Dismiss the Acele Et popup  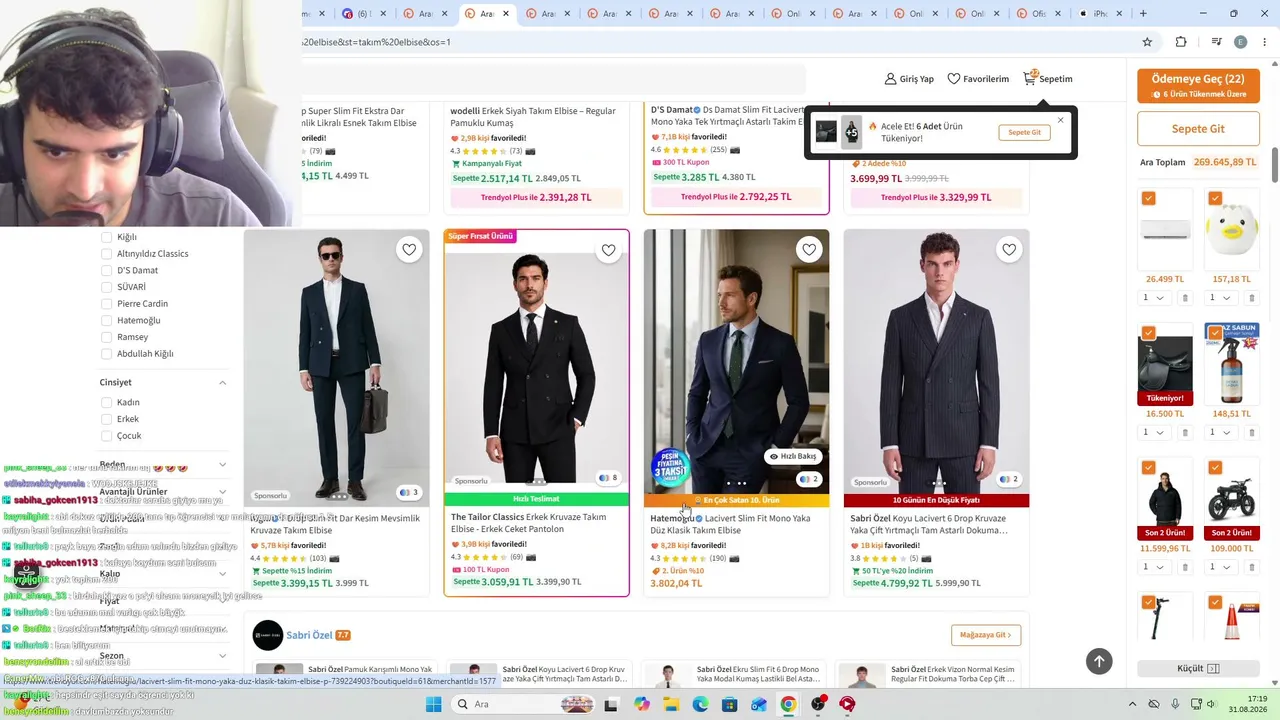coord(1060,120)
